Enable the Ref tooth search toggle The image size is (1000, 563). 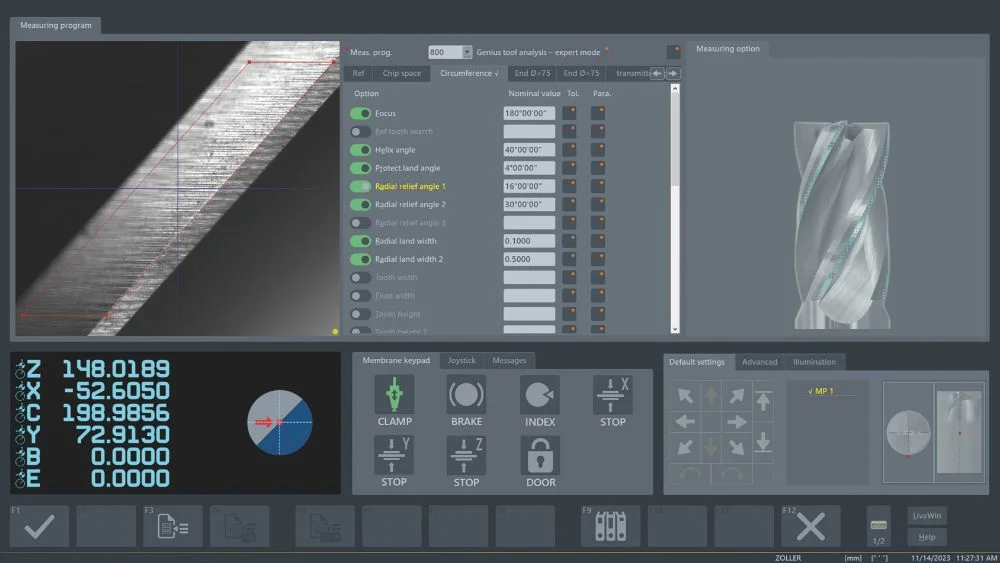point(360,132)
